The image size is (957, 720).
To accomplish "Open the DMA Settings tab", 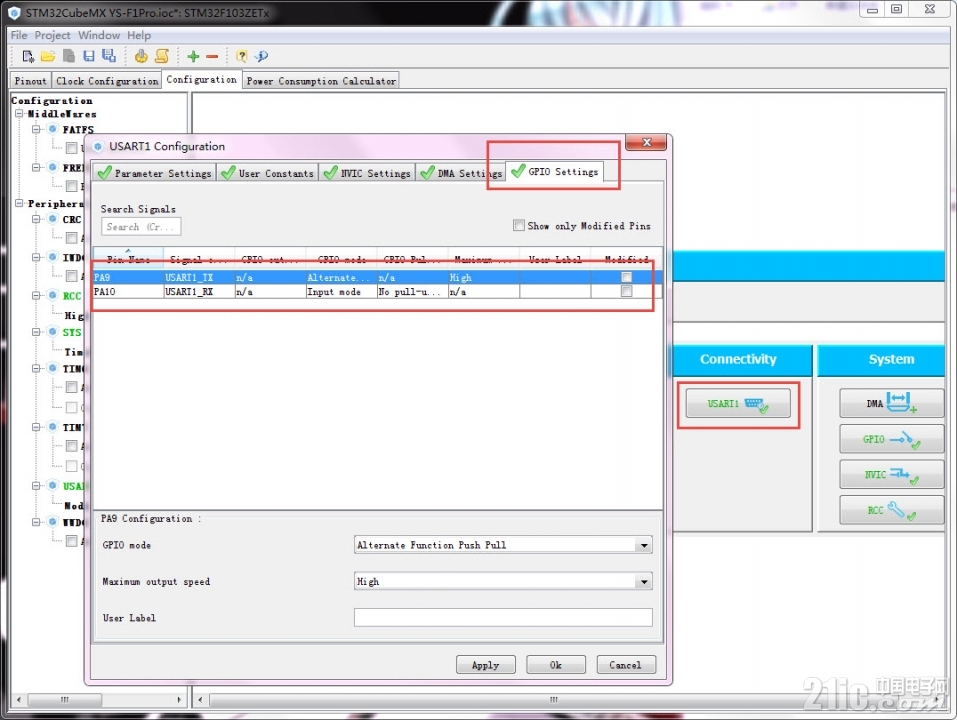I will 461,173.
